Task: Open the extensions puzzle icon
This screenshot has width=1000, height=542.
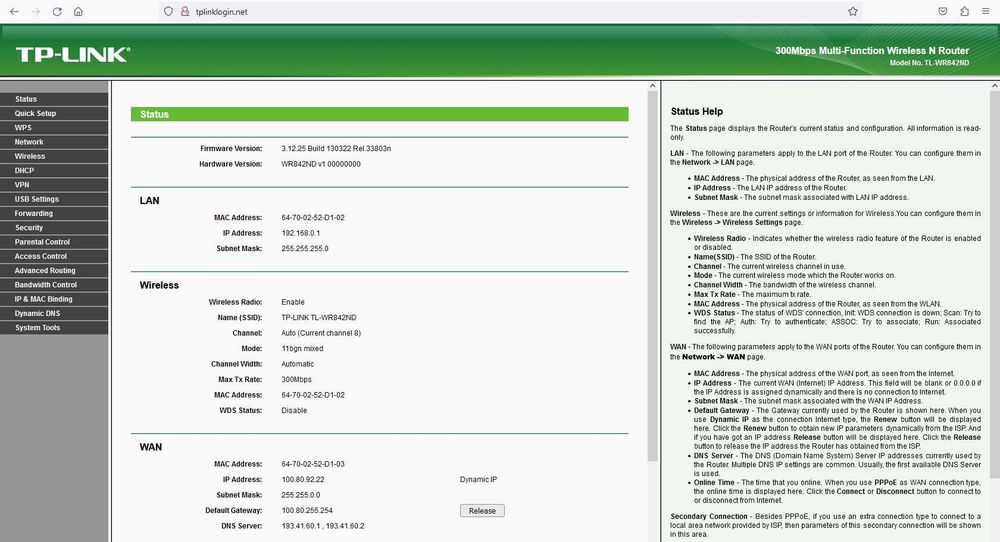Action: point(964,11)
